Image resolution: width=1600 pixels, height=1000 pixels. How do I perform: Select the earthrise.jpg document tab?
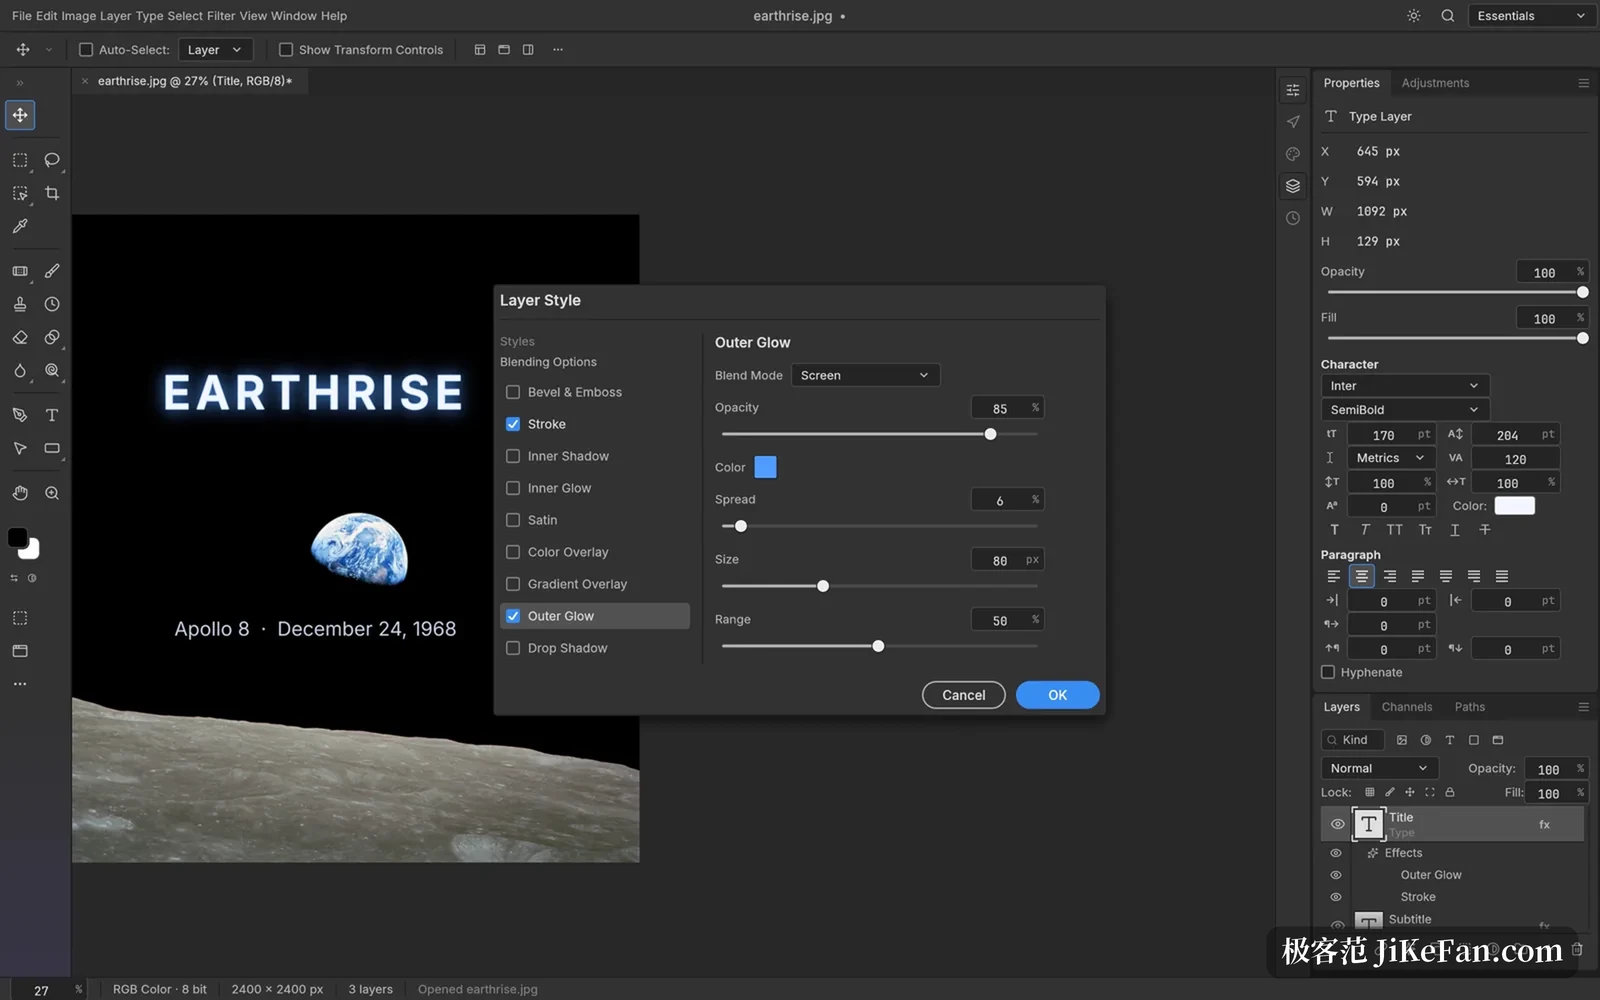[191, 81]
